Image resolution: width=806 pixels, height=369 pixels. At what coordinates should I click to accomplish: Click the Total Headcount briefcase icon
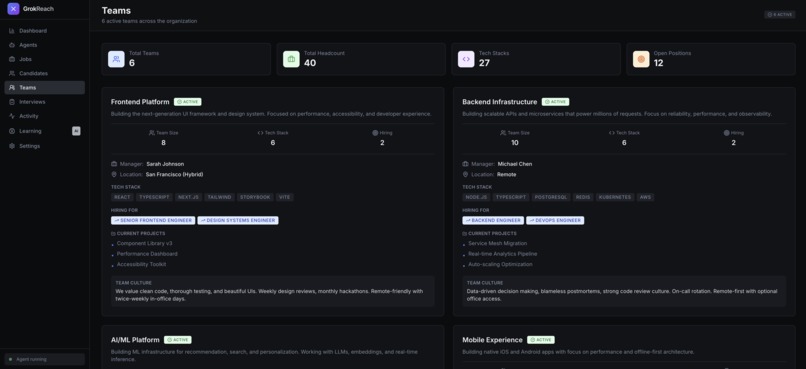point(291,59)
